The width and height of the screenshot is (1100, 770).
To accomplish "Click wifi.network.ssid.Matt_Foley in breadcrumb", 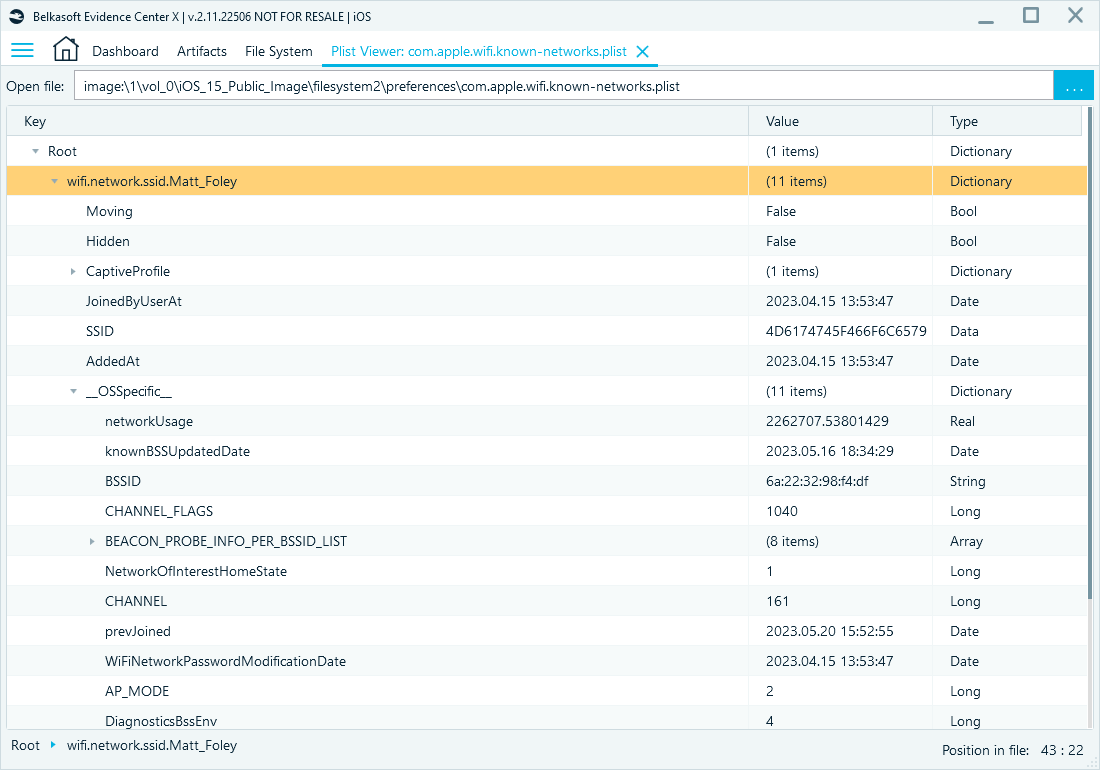I will [152, 745].
